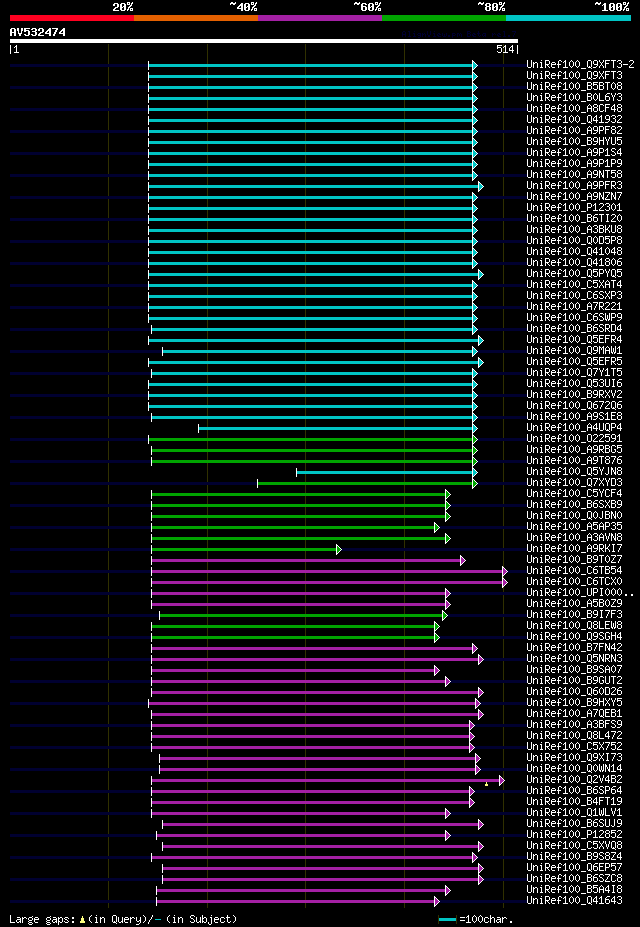The width and height of the screenshot is (640, 927).
Task: Select the UniRef100_B9T0Z7 label
Action: click(x=574, y=561)
